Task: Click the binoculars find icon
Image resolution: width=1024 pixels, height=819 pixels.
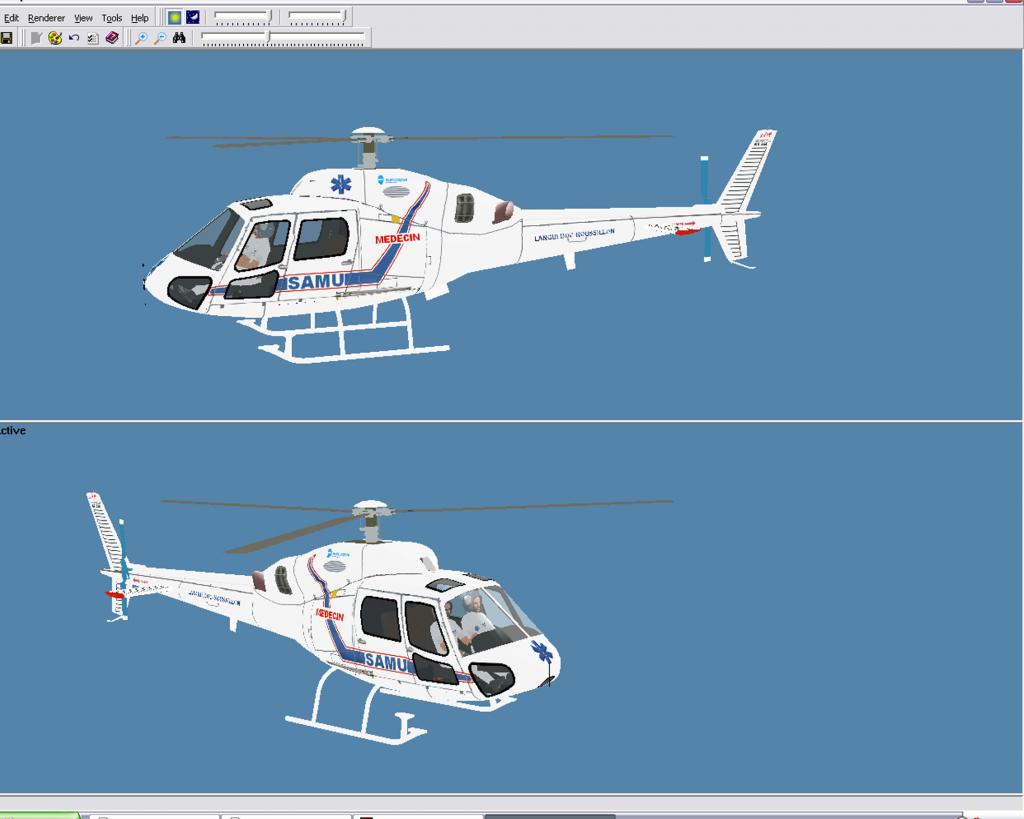Action: click(x=179, y=38)
